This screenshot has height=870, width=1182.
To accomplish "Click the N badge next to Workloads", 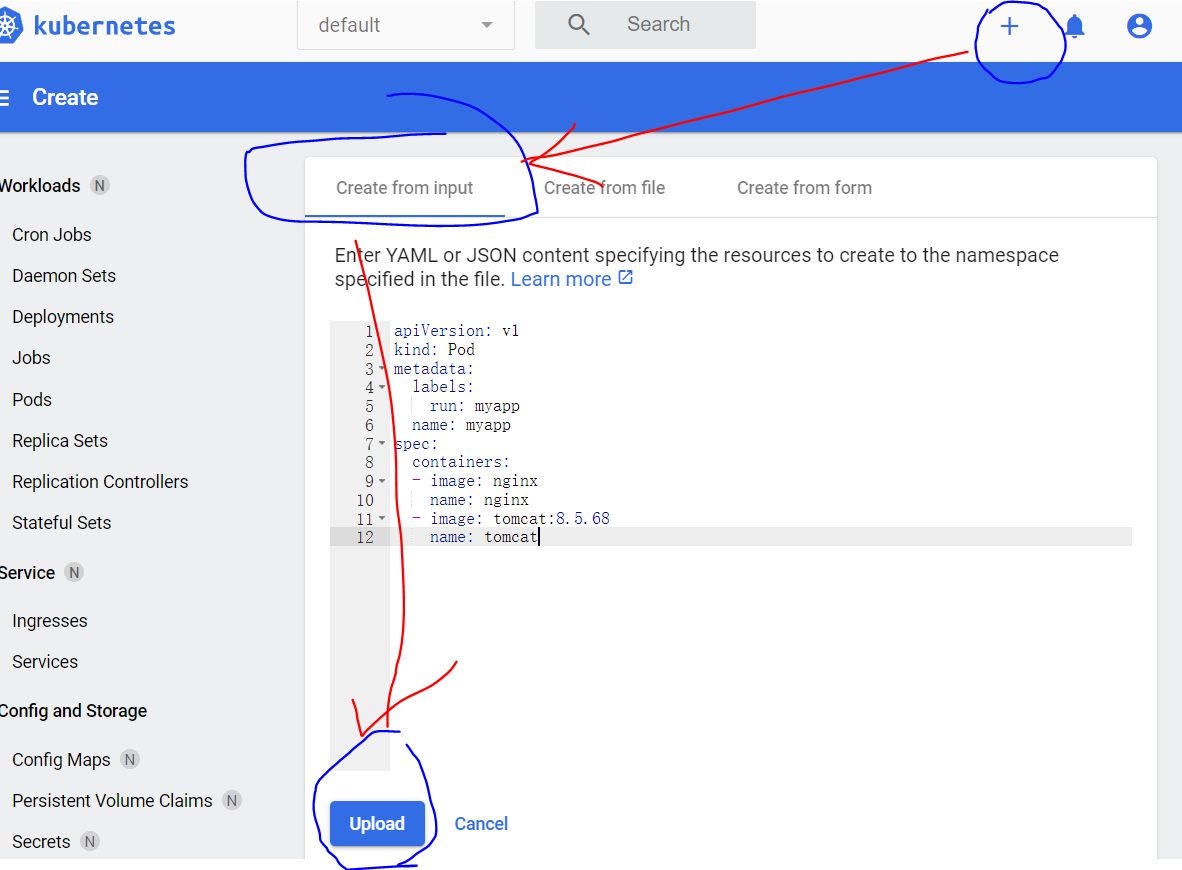I will coord(100,185).
